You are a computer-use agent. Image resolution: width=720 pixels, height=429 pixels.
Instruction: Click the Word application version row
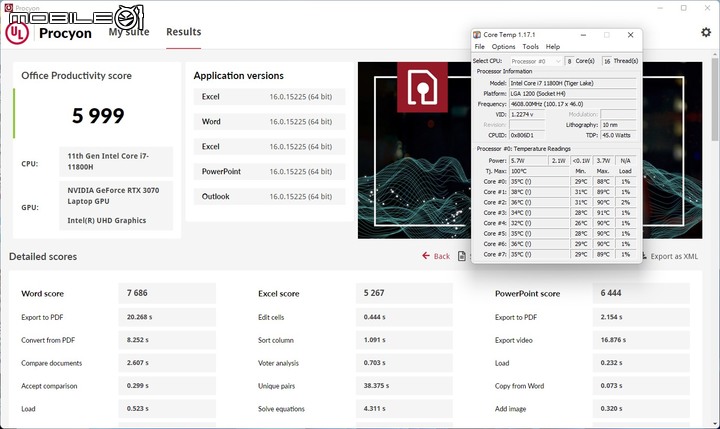(270, 122)
